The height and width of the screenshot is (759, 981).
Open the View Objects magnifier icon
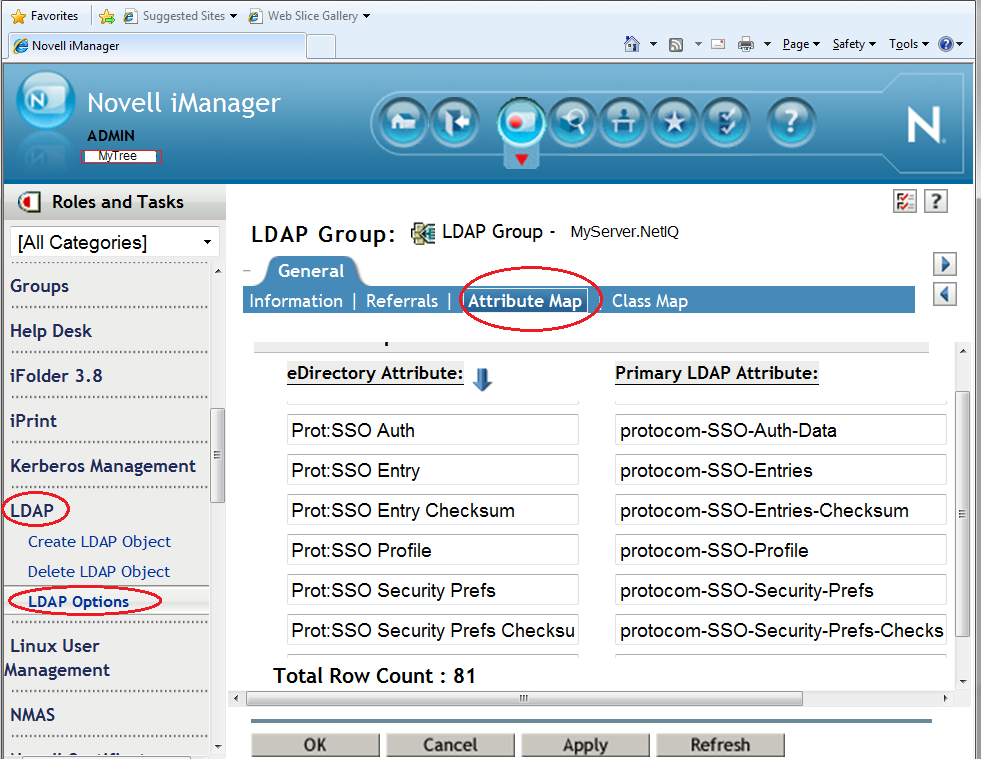(572, 121)
